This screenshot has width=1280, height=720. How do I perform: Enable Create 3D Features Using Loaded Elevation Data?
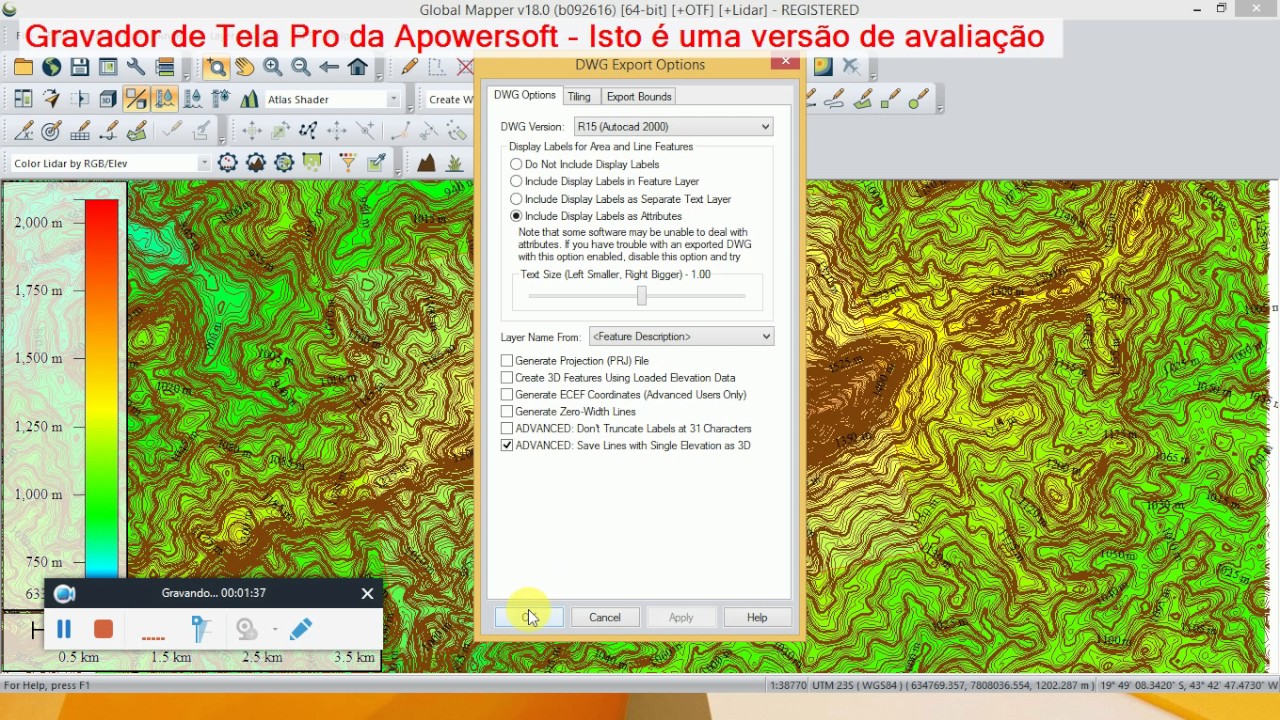click(x=507, y=378)
